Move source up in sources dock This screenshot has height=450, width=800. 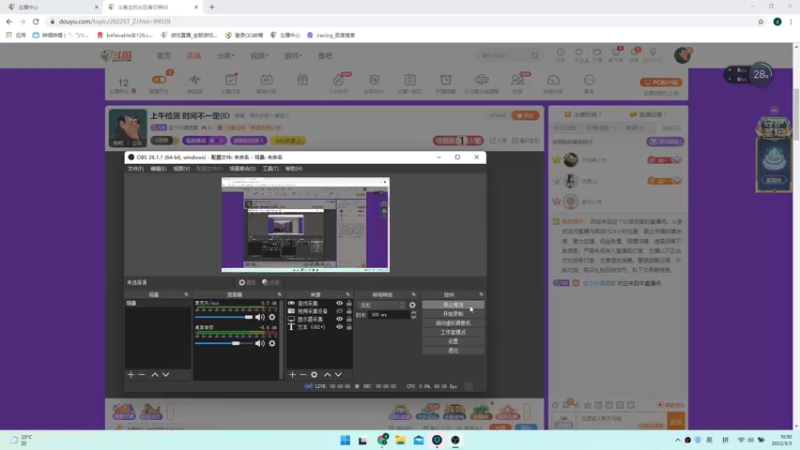327,374
